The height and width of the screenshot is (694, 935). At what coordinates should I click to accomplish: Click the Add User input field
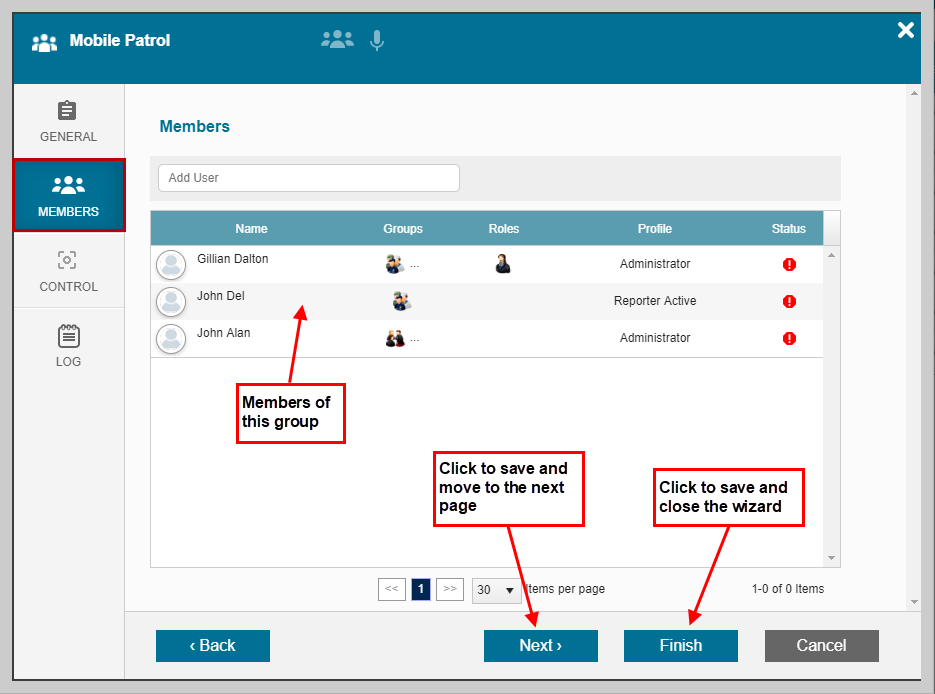309,178
